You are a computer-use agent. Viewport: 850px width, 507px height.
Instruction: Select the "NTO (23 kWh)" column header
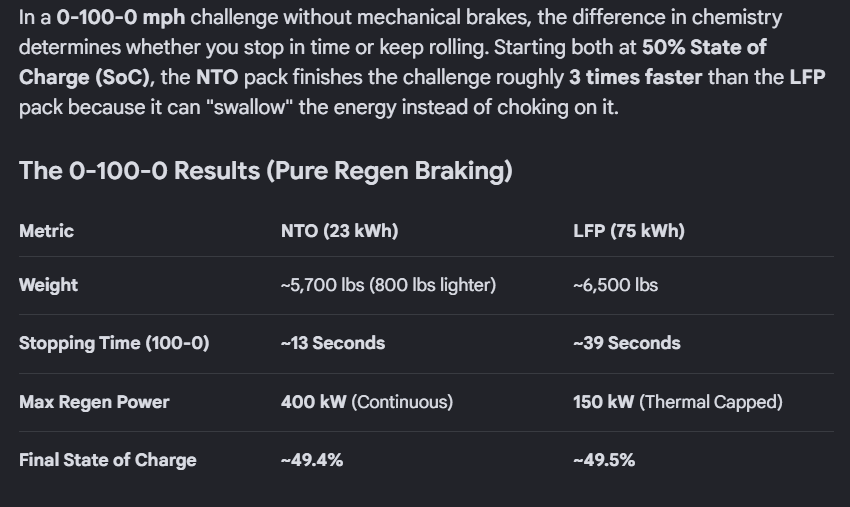click(339, 231)
